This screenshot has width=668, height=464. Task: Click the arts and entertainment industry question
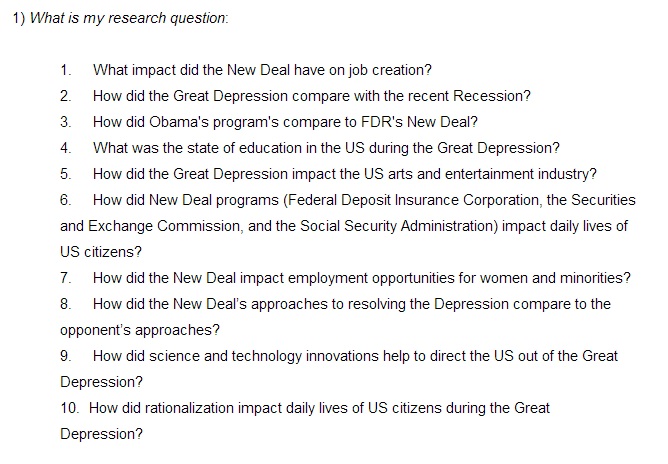click(x=344, y=174)
